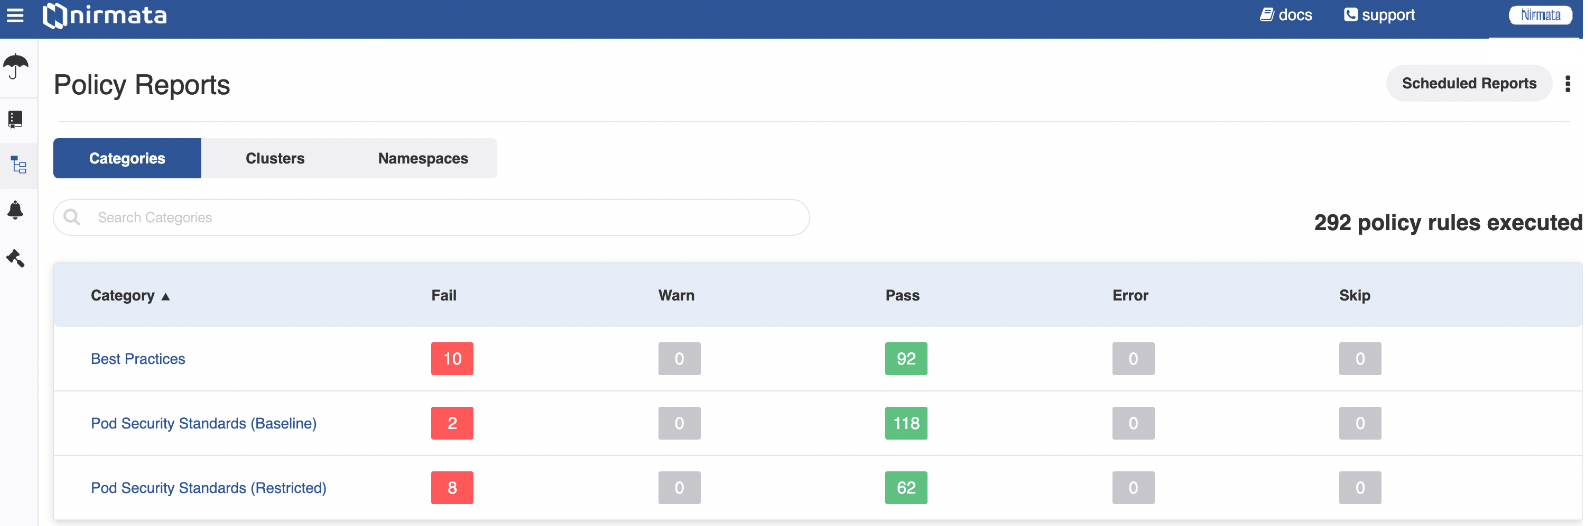The width and height of the screenshot is (1588, 526).
Task: Open Pod Security Standards (Baseline) link
Action: [204, 423]
